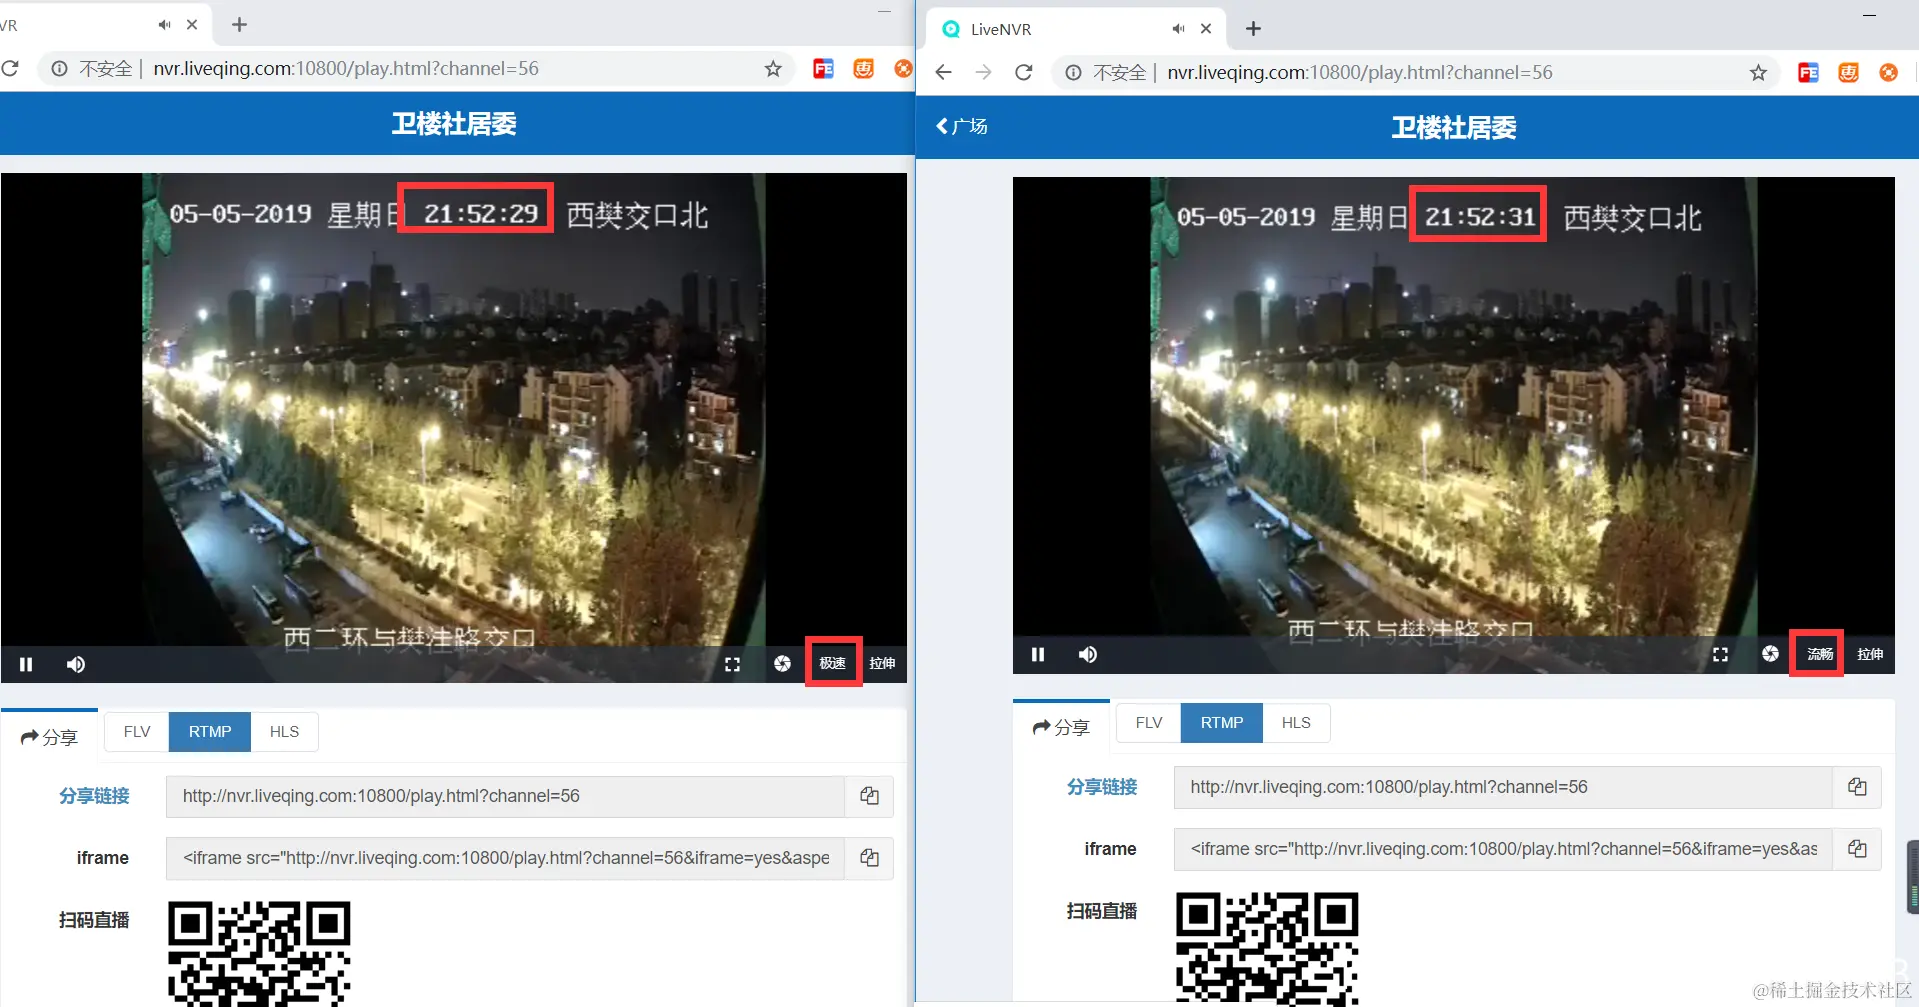Viewport: 1919px width, 1007px height.
Task: Take a snapshot using the shutter icon
Action: (782, 663)
